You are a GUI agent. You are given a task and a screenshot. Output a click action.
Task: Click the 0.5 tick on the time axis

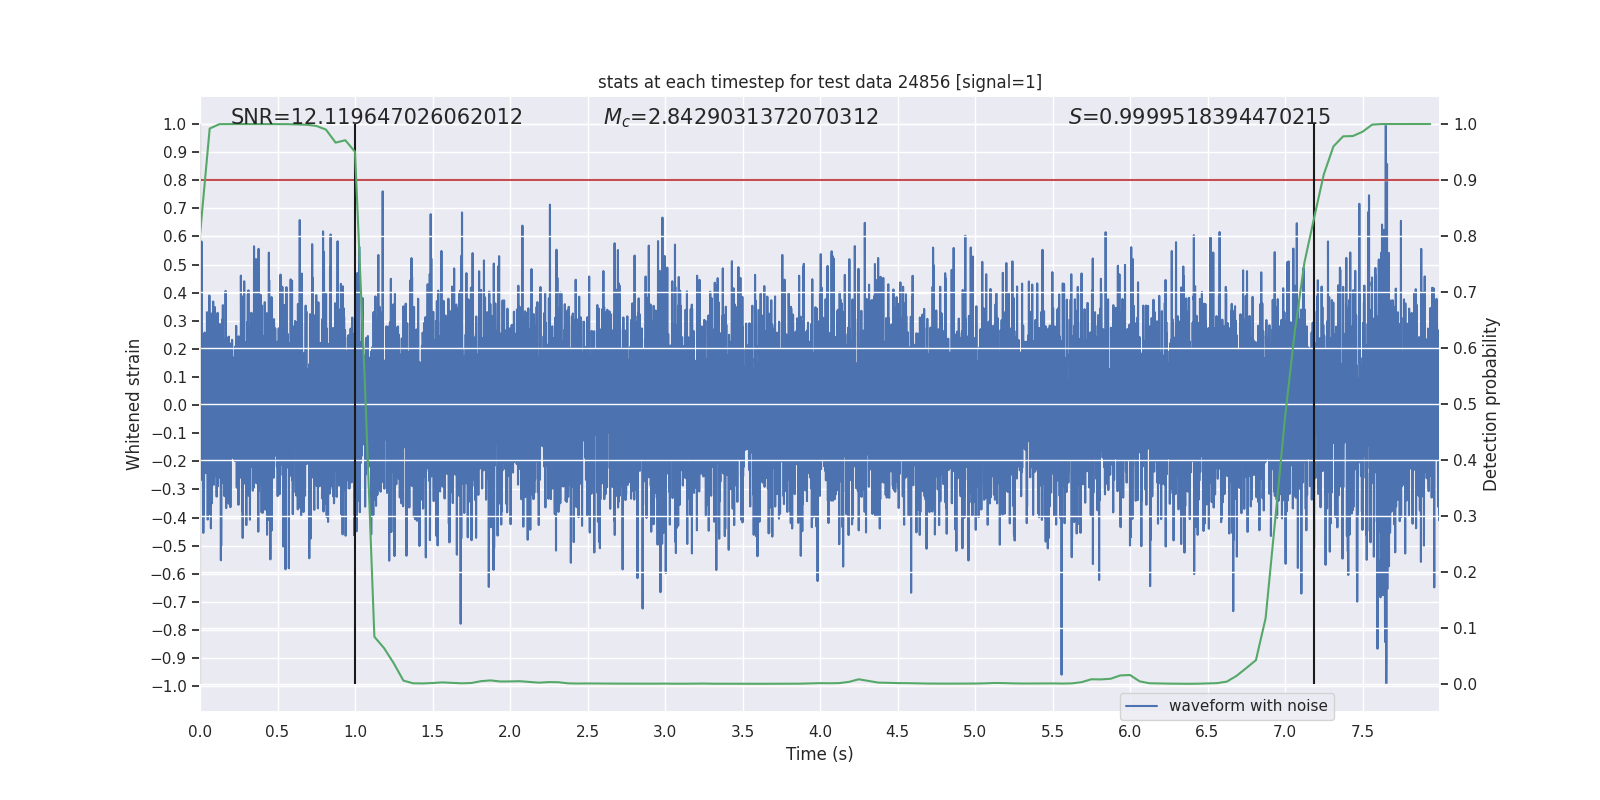pos(277,732)
